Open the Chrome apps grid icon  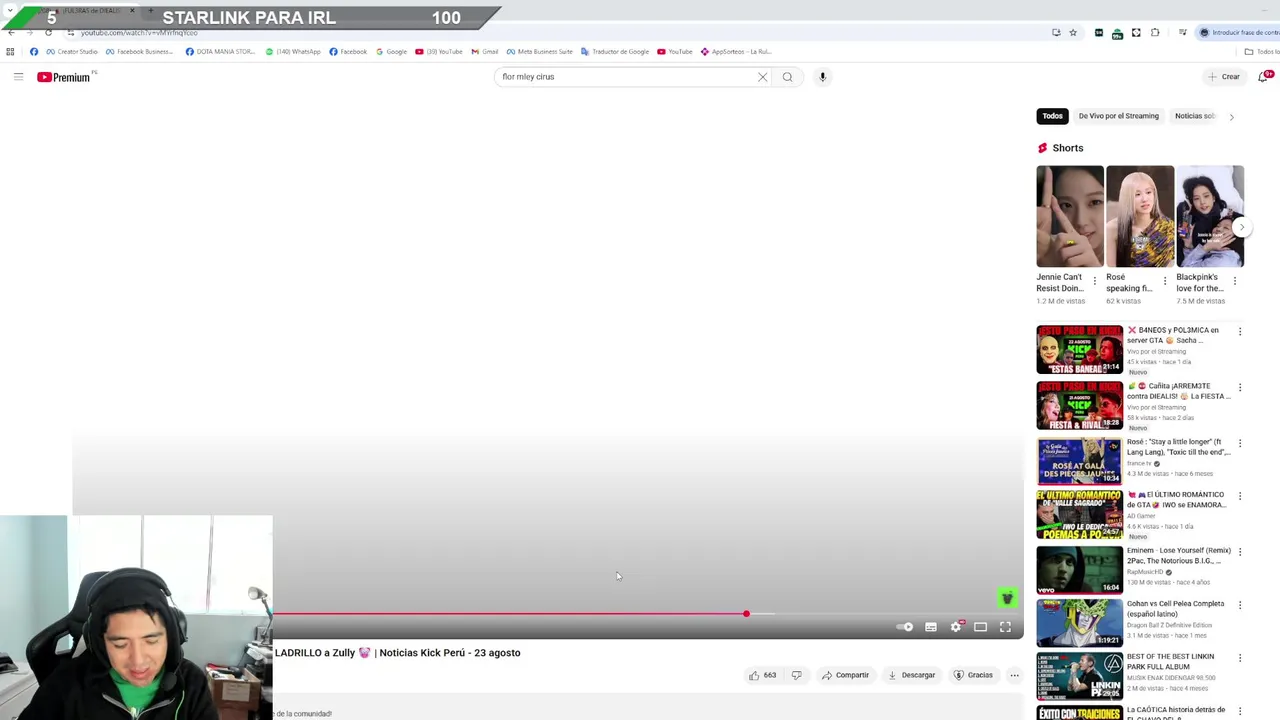click(10, 52)
